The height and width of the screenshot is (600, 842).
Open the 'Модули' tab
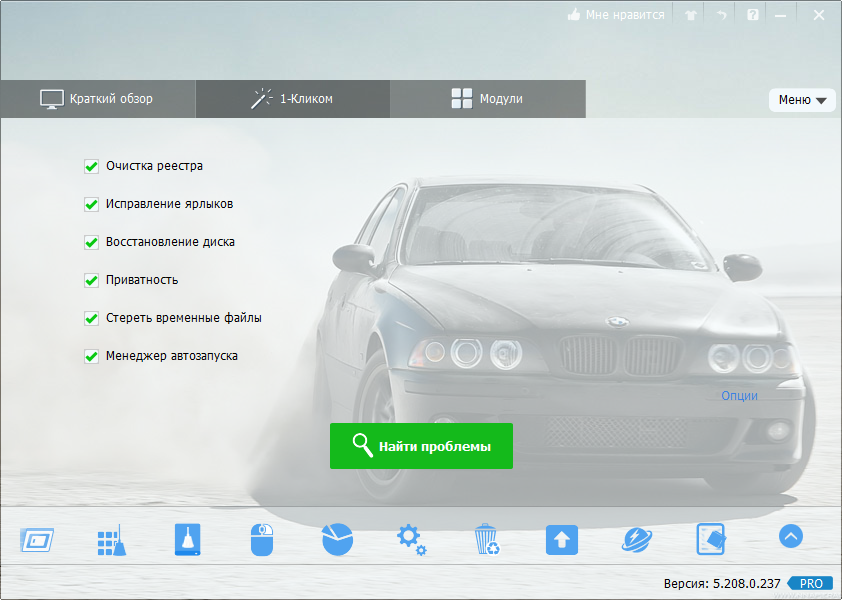(488, 99)
